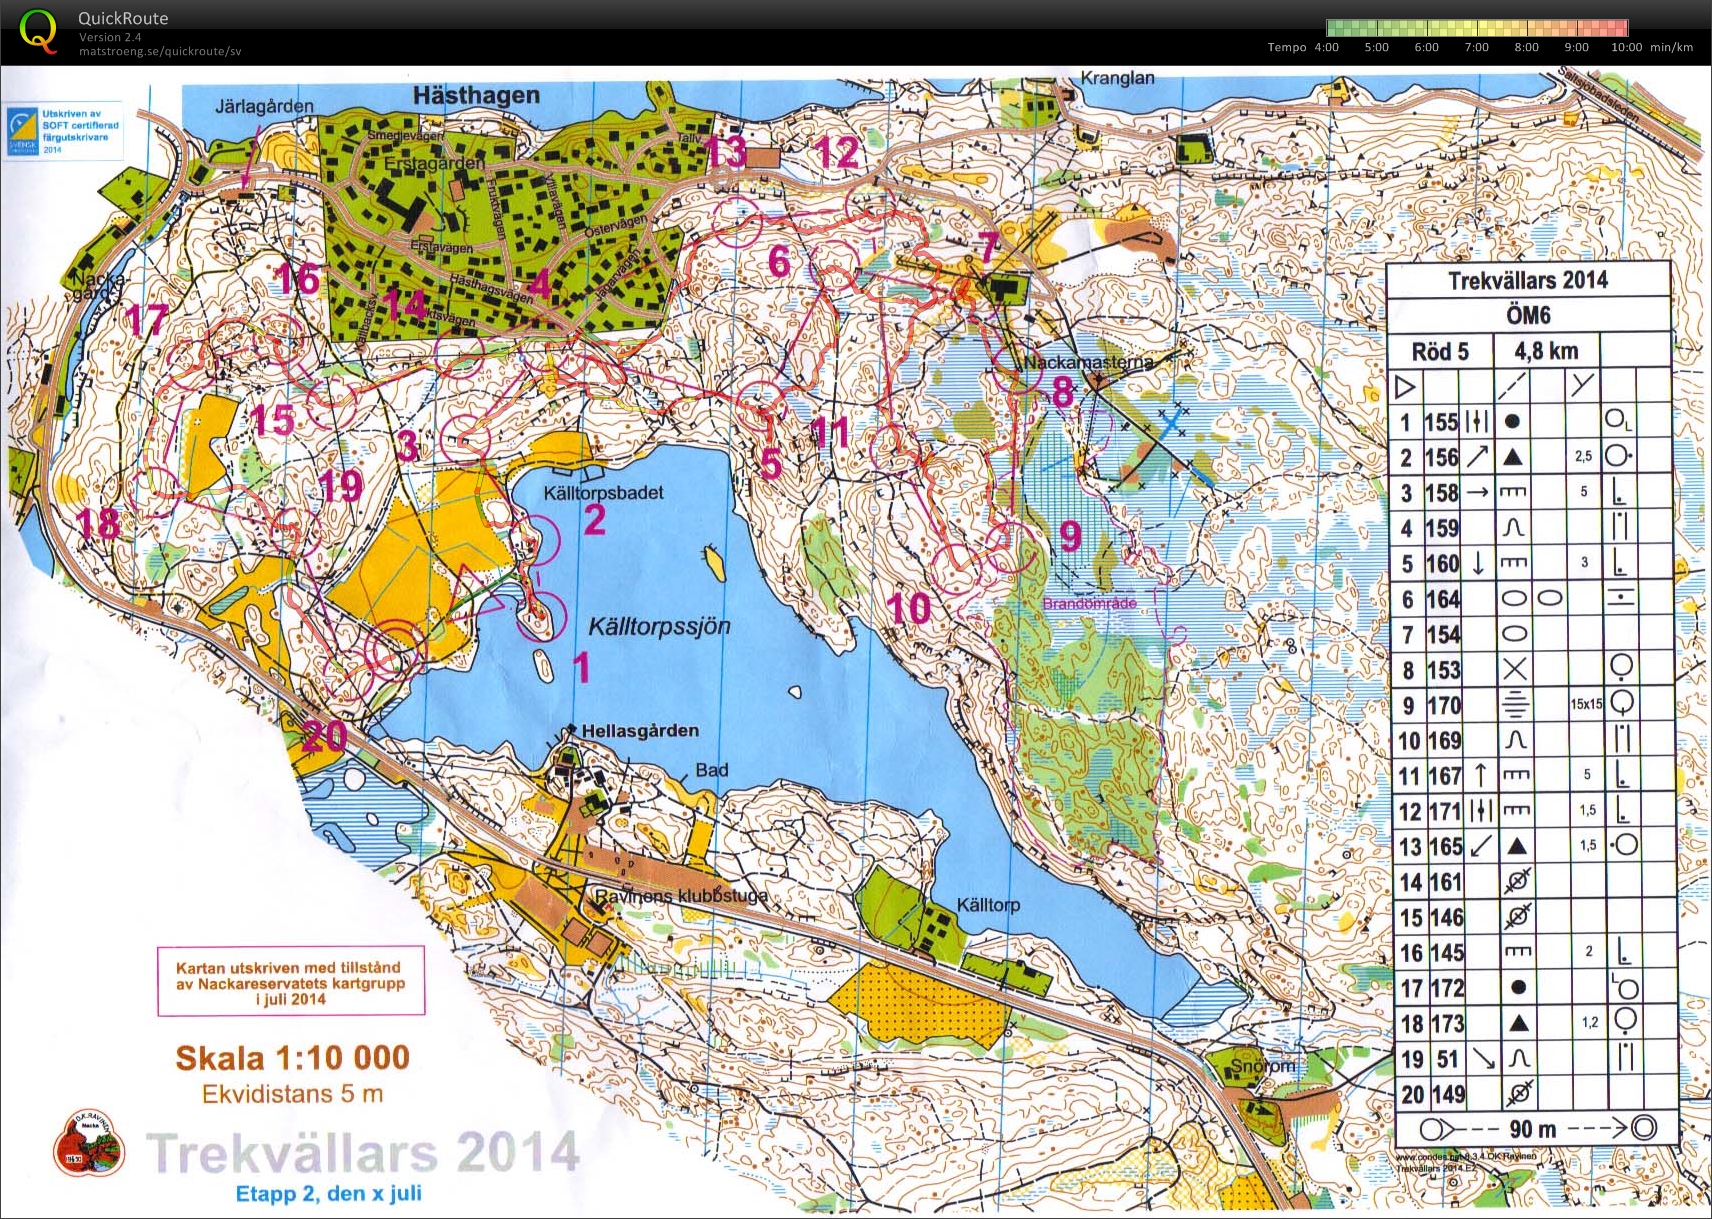Click the 'ÖM6' class cell in table
Viewport: 1712px width, 1219px height.
1528,316
